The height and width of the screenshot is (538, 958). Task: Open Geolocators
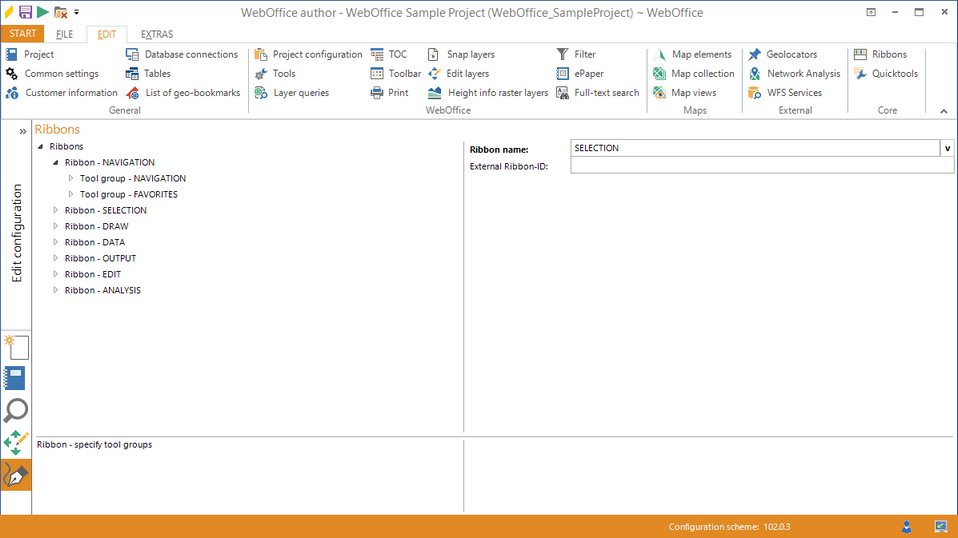[x=782, y=54]
